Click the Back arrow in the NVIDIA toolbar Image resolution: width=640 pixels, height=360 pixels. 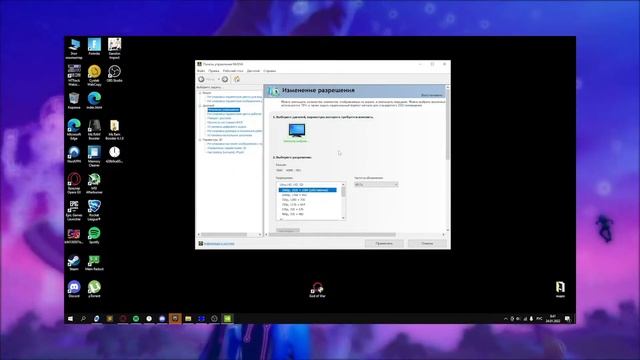(x=201, y=79)
